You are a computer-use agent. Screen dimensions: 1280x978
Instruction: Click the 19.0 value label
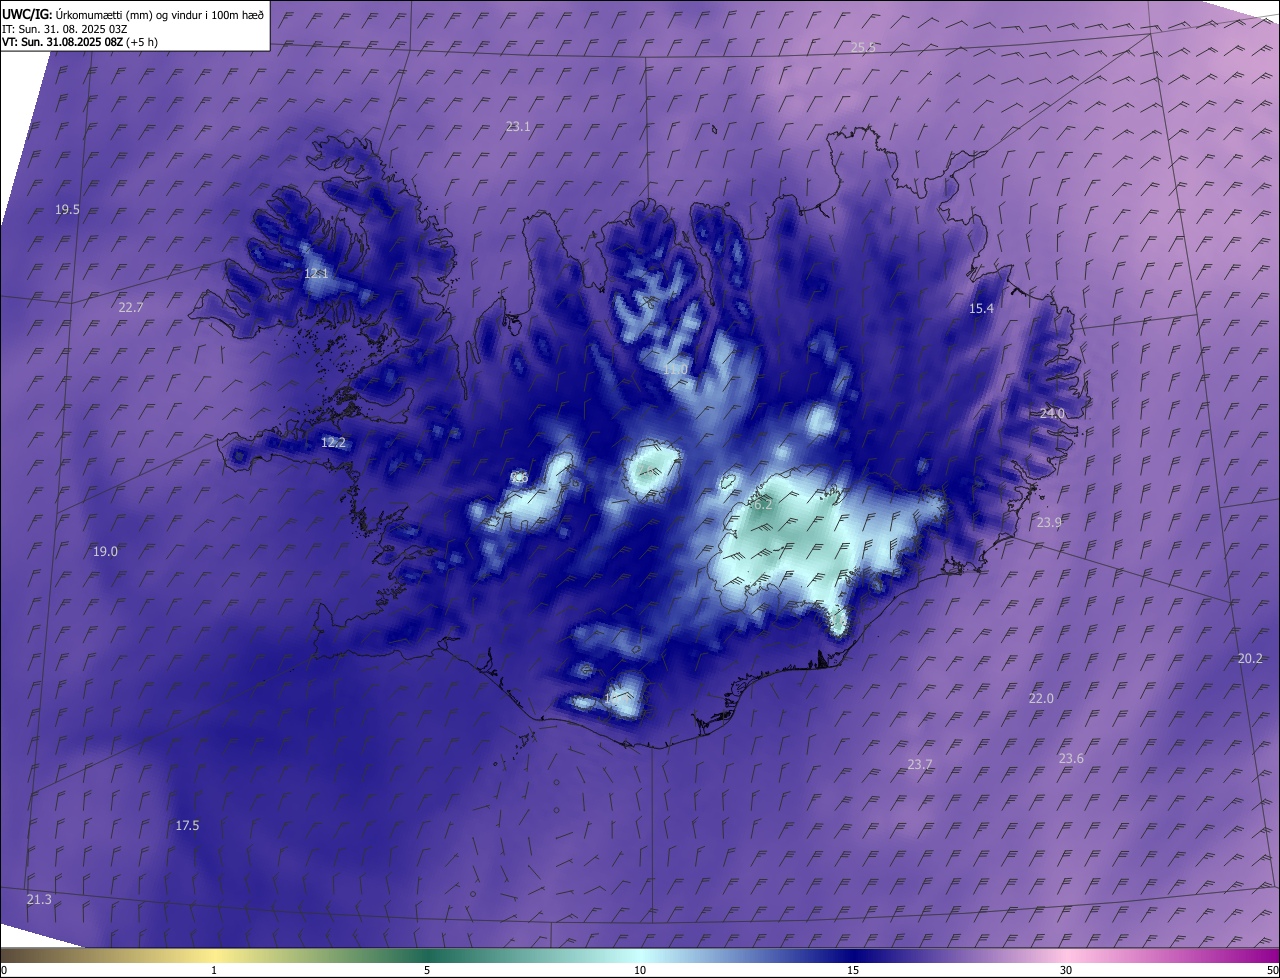[x=105, y=551]
